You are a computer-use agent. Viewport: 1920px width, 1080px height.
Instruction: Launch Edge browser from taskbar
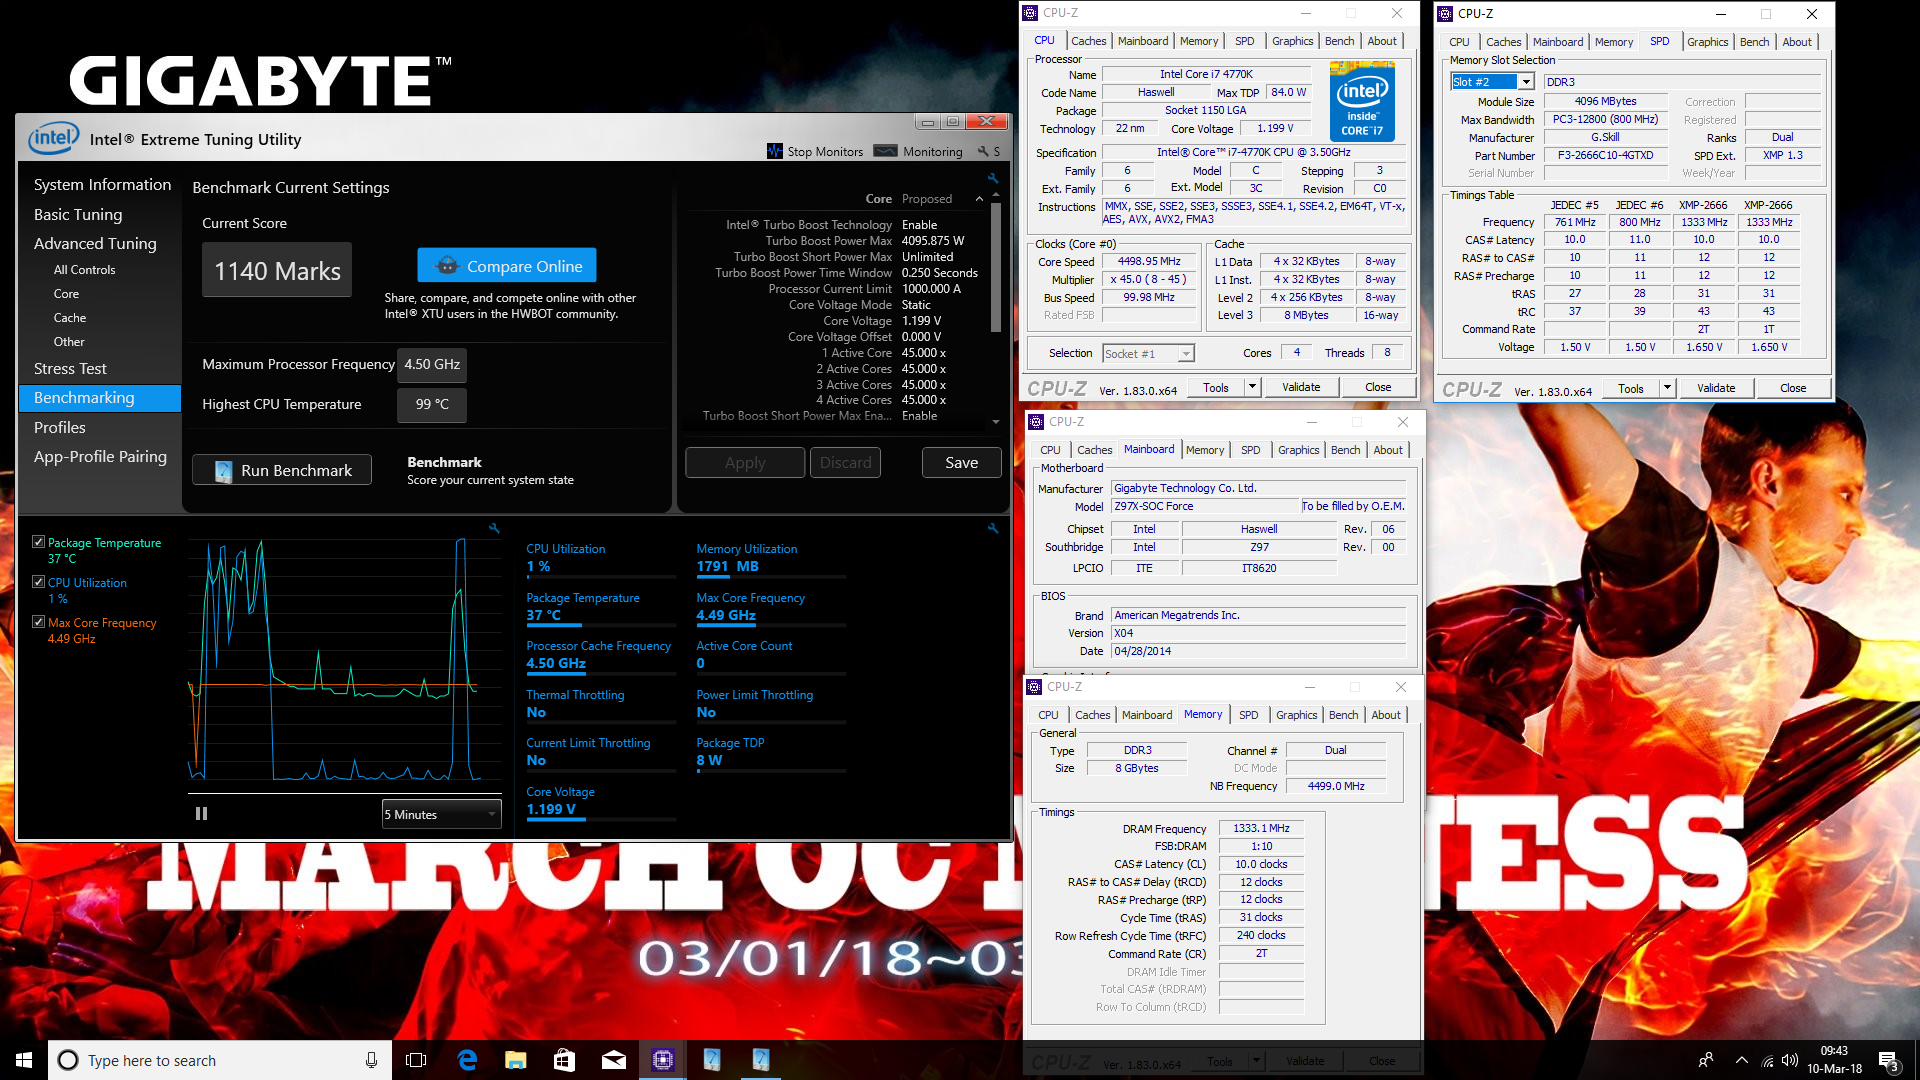click(467, 1060)
